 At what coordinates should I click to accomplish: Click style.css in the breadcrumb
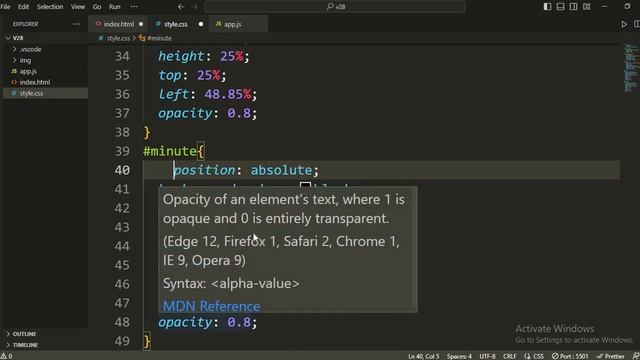click(x=118, y=38)
